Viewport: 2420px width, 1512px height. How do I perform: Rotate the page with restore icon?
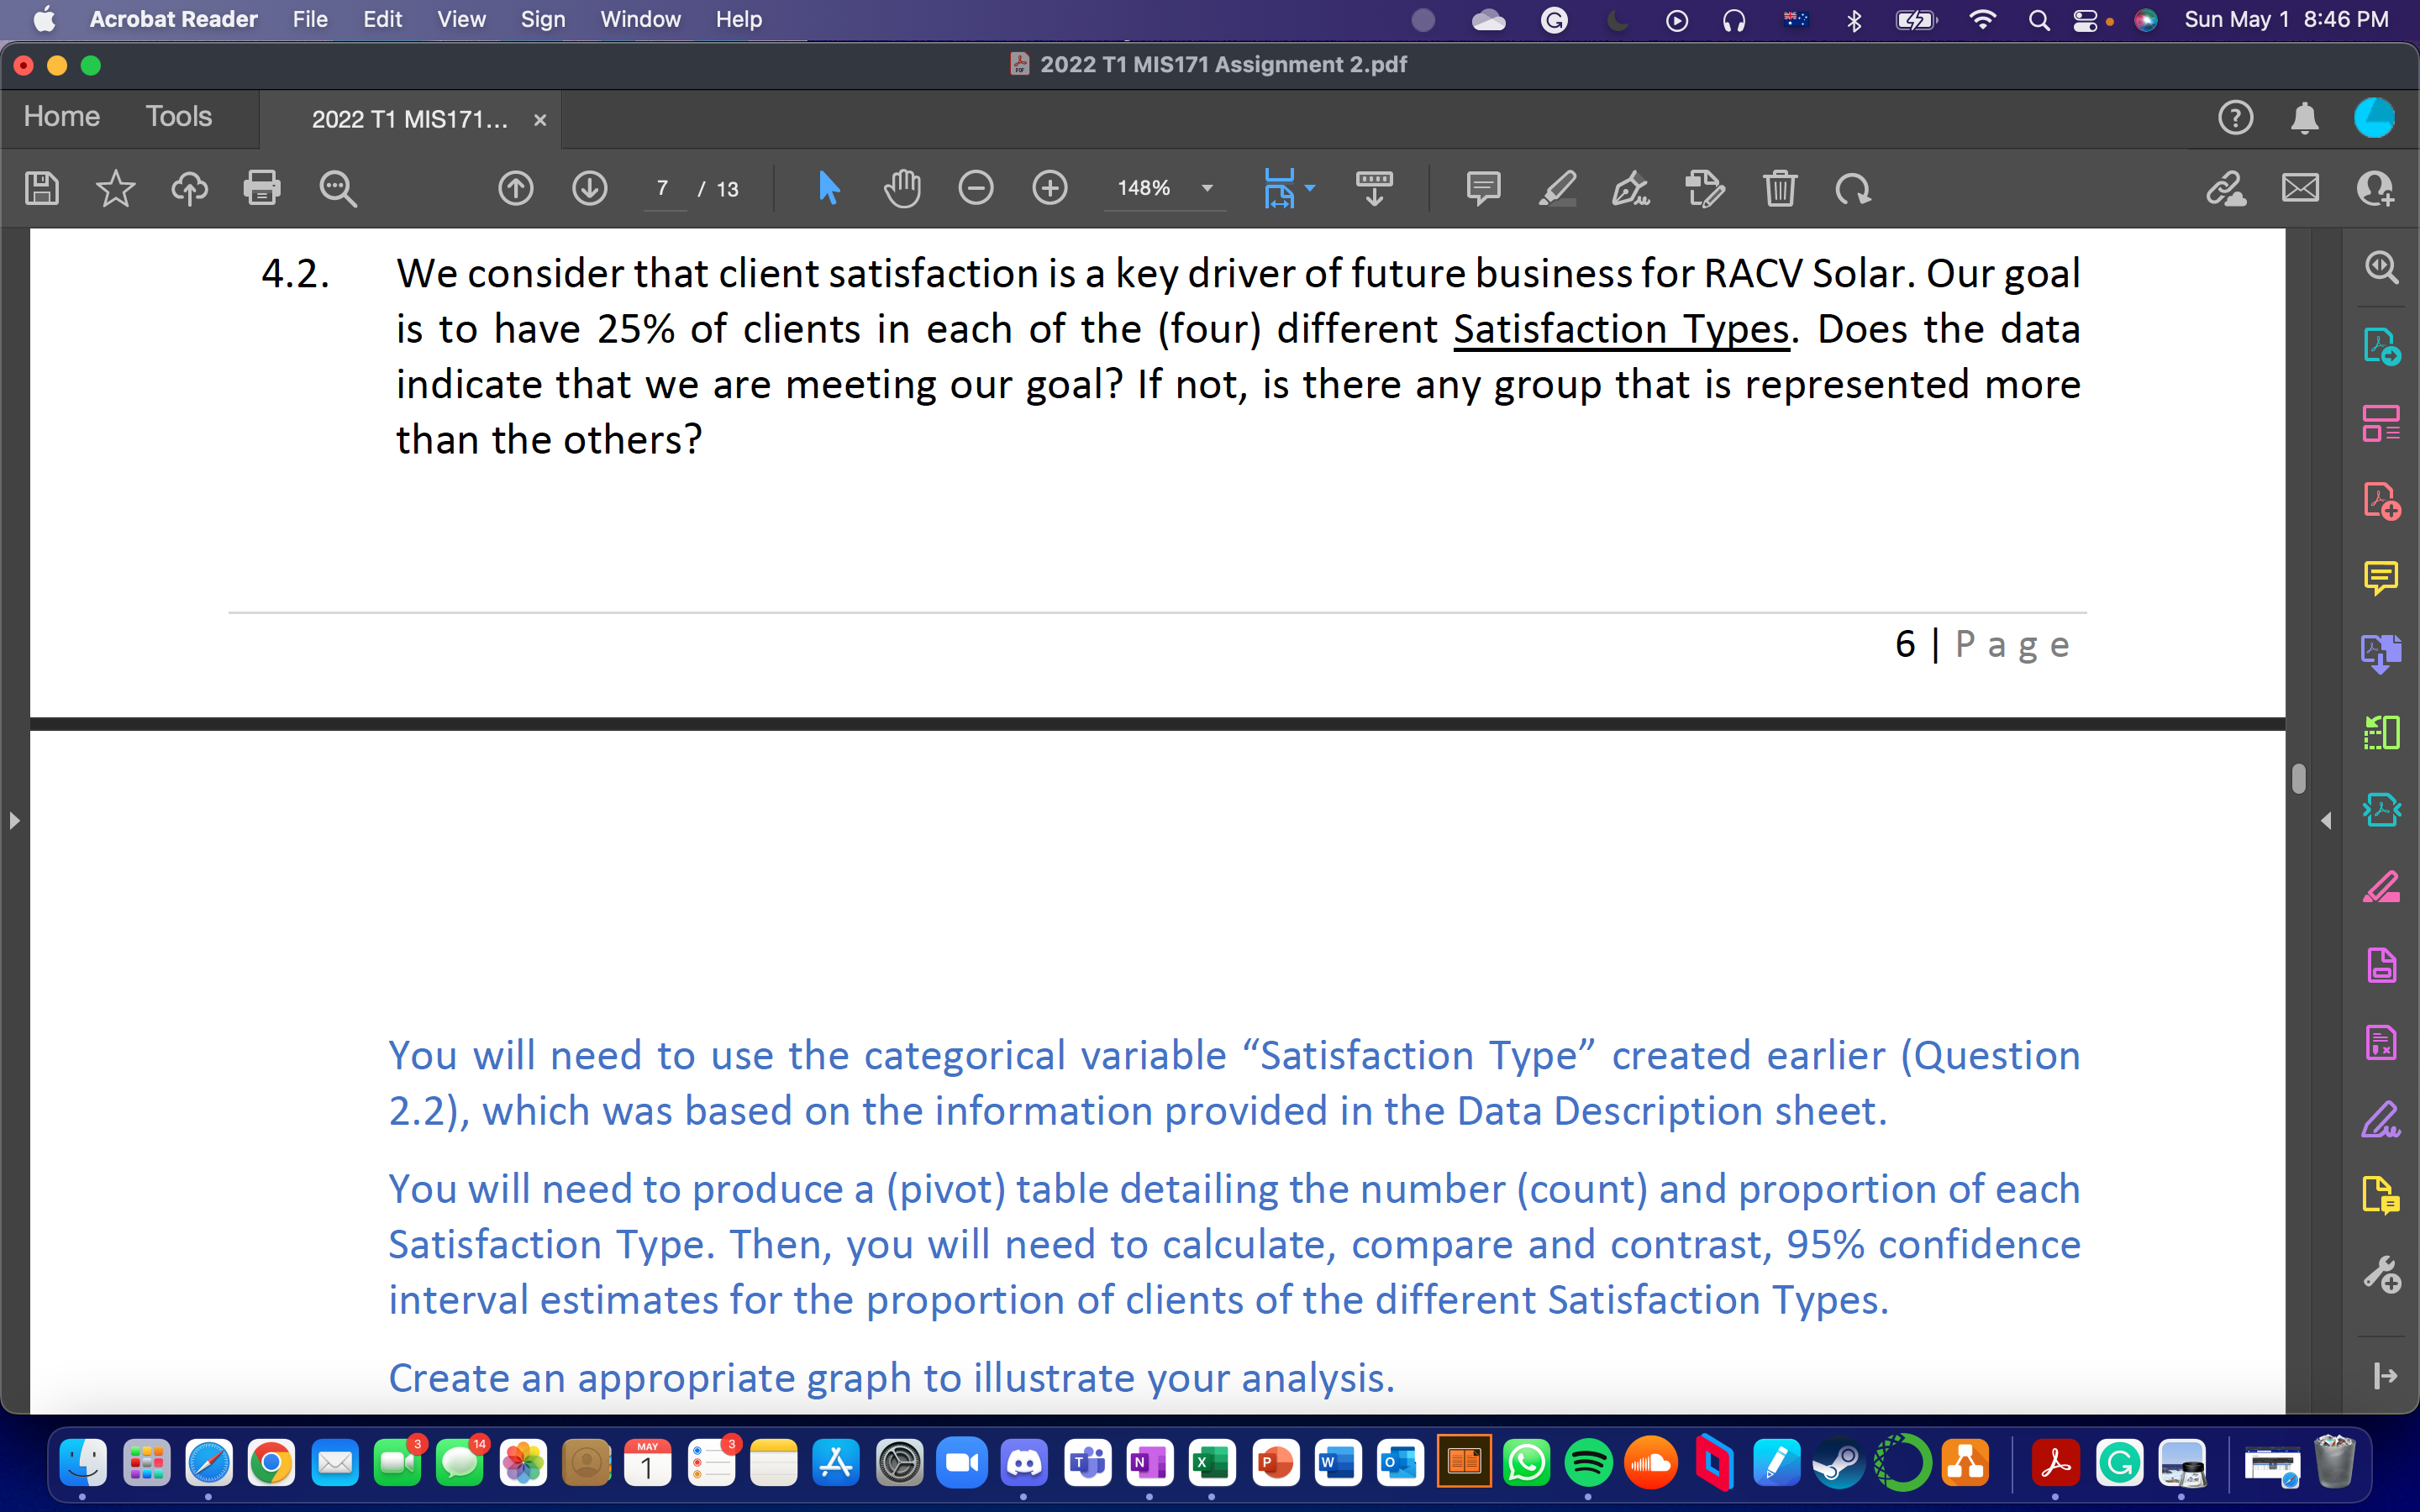[1853, 188]
